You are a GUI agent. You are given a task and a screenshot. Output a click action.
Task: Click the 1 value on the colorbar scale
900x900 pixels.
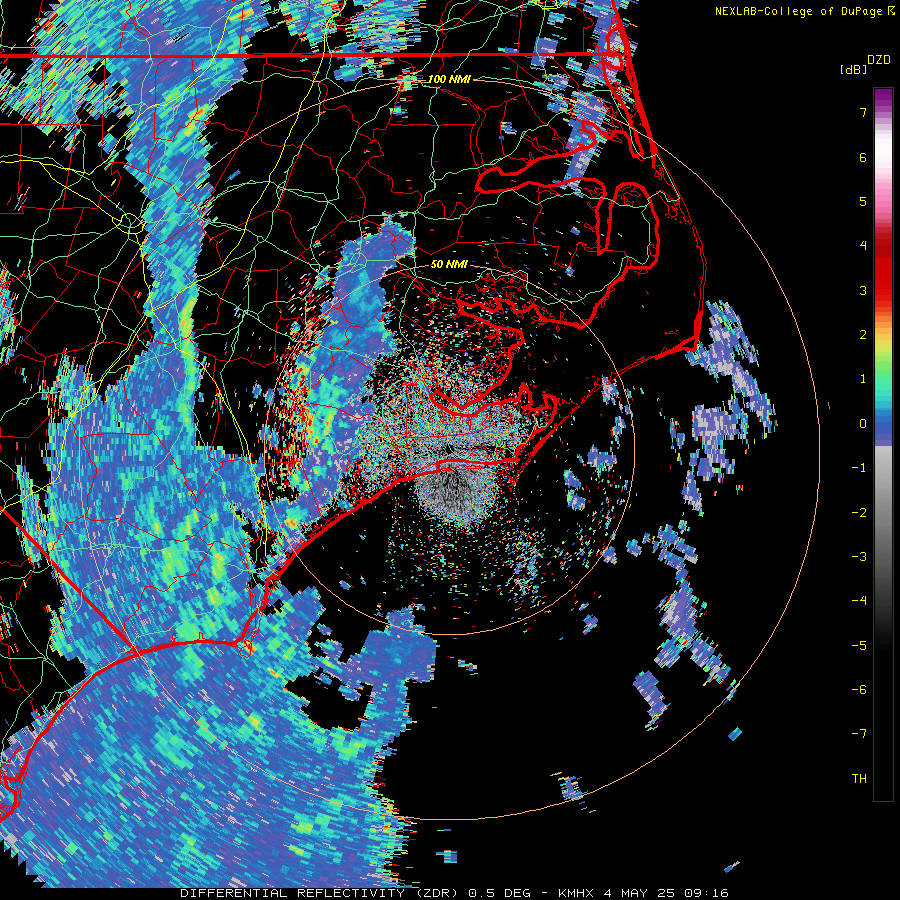point(863,379)
